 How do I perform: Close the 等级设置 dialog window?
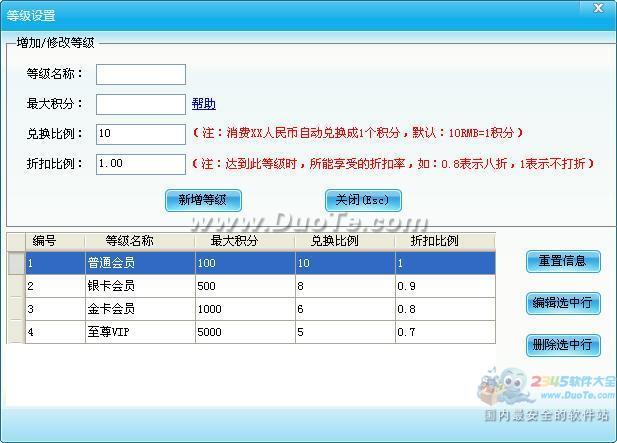(x=599, y=8)
